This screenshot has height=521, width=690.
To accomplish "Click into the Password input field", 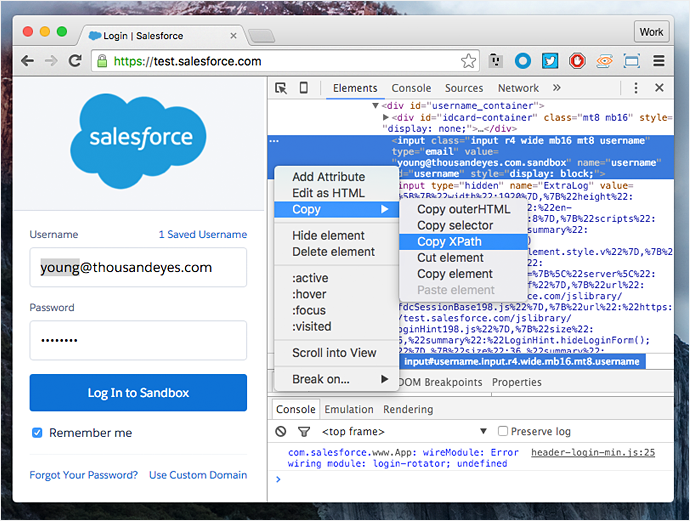I will tap(138, 340).
